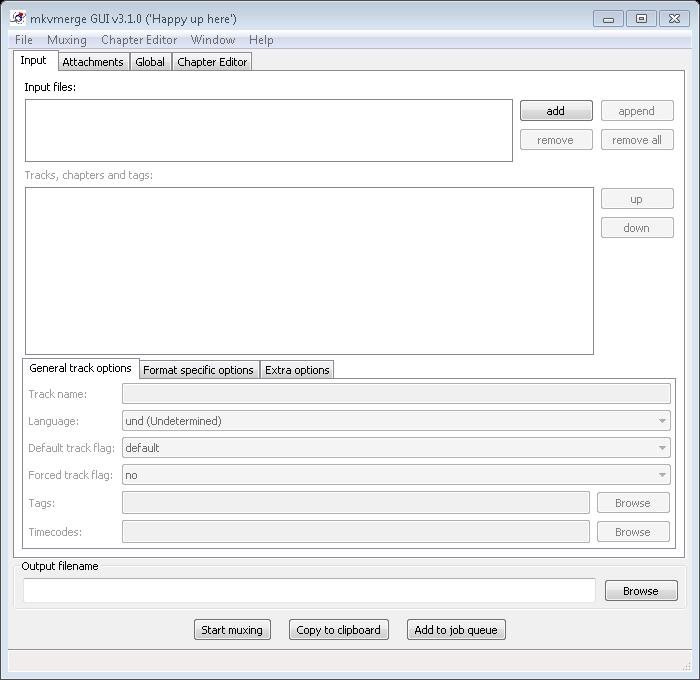The height and width of the screenshot is (680, 700).
Task: Click Browse button next to Tags
Action: 633,503
